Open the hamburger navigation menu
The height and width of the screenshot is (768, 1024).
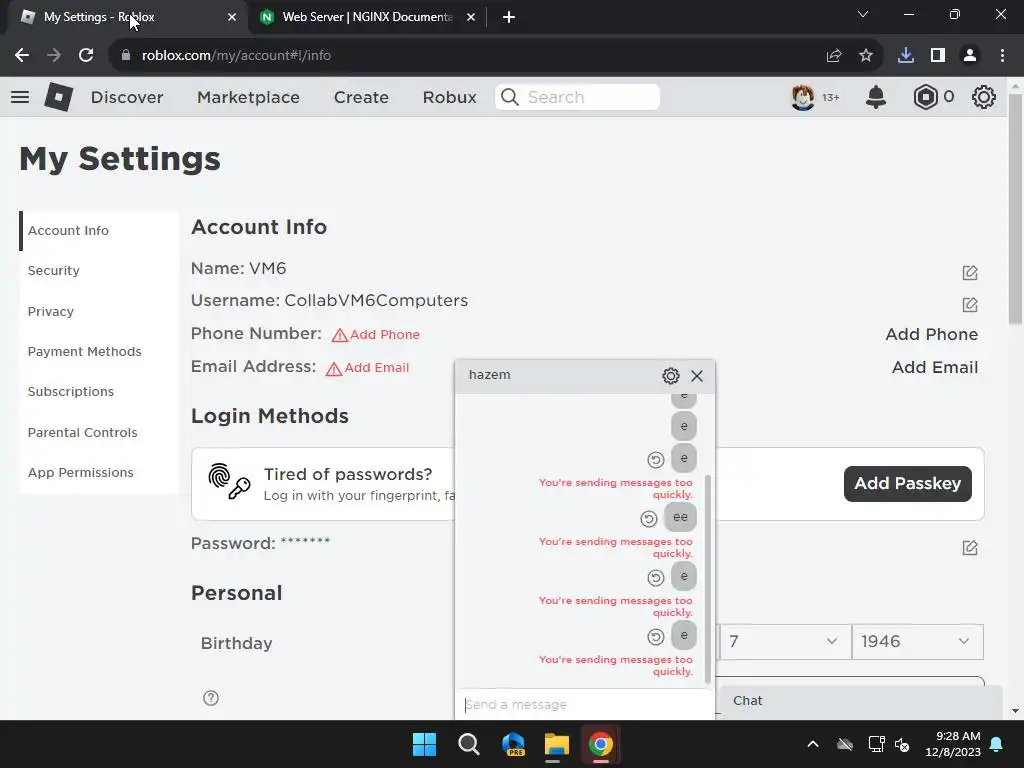coord(20,97)
